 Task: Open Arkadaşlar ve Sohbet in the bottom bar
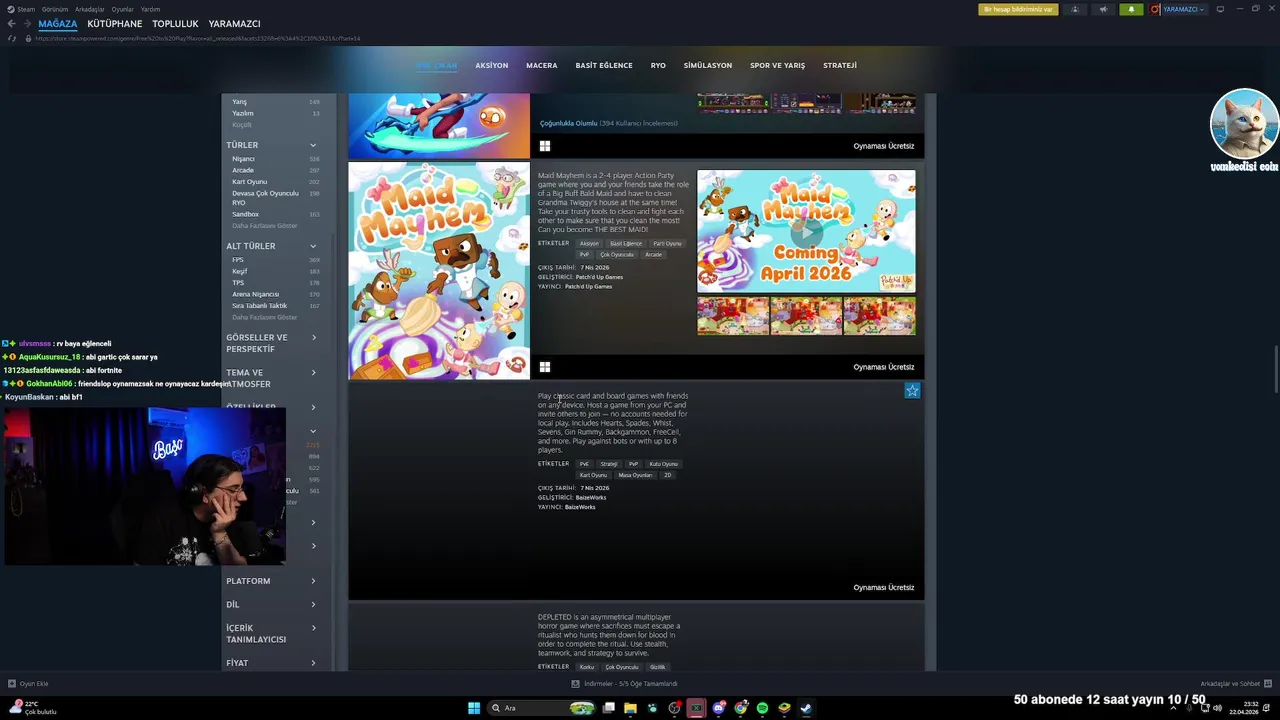pos(1235,684)
